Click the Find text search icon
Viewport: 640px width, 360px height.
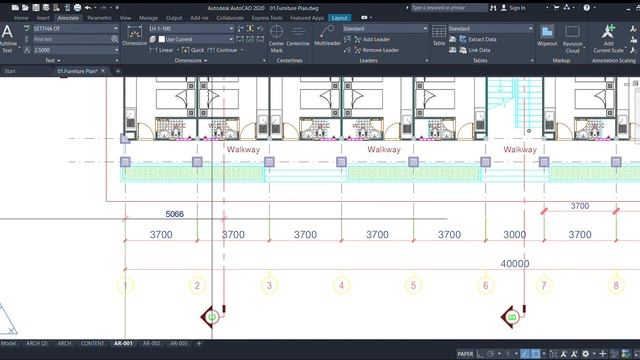pyautogui.click(x=115, y=39)
